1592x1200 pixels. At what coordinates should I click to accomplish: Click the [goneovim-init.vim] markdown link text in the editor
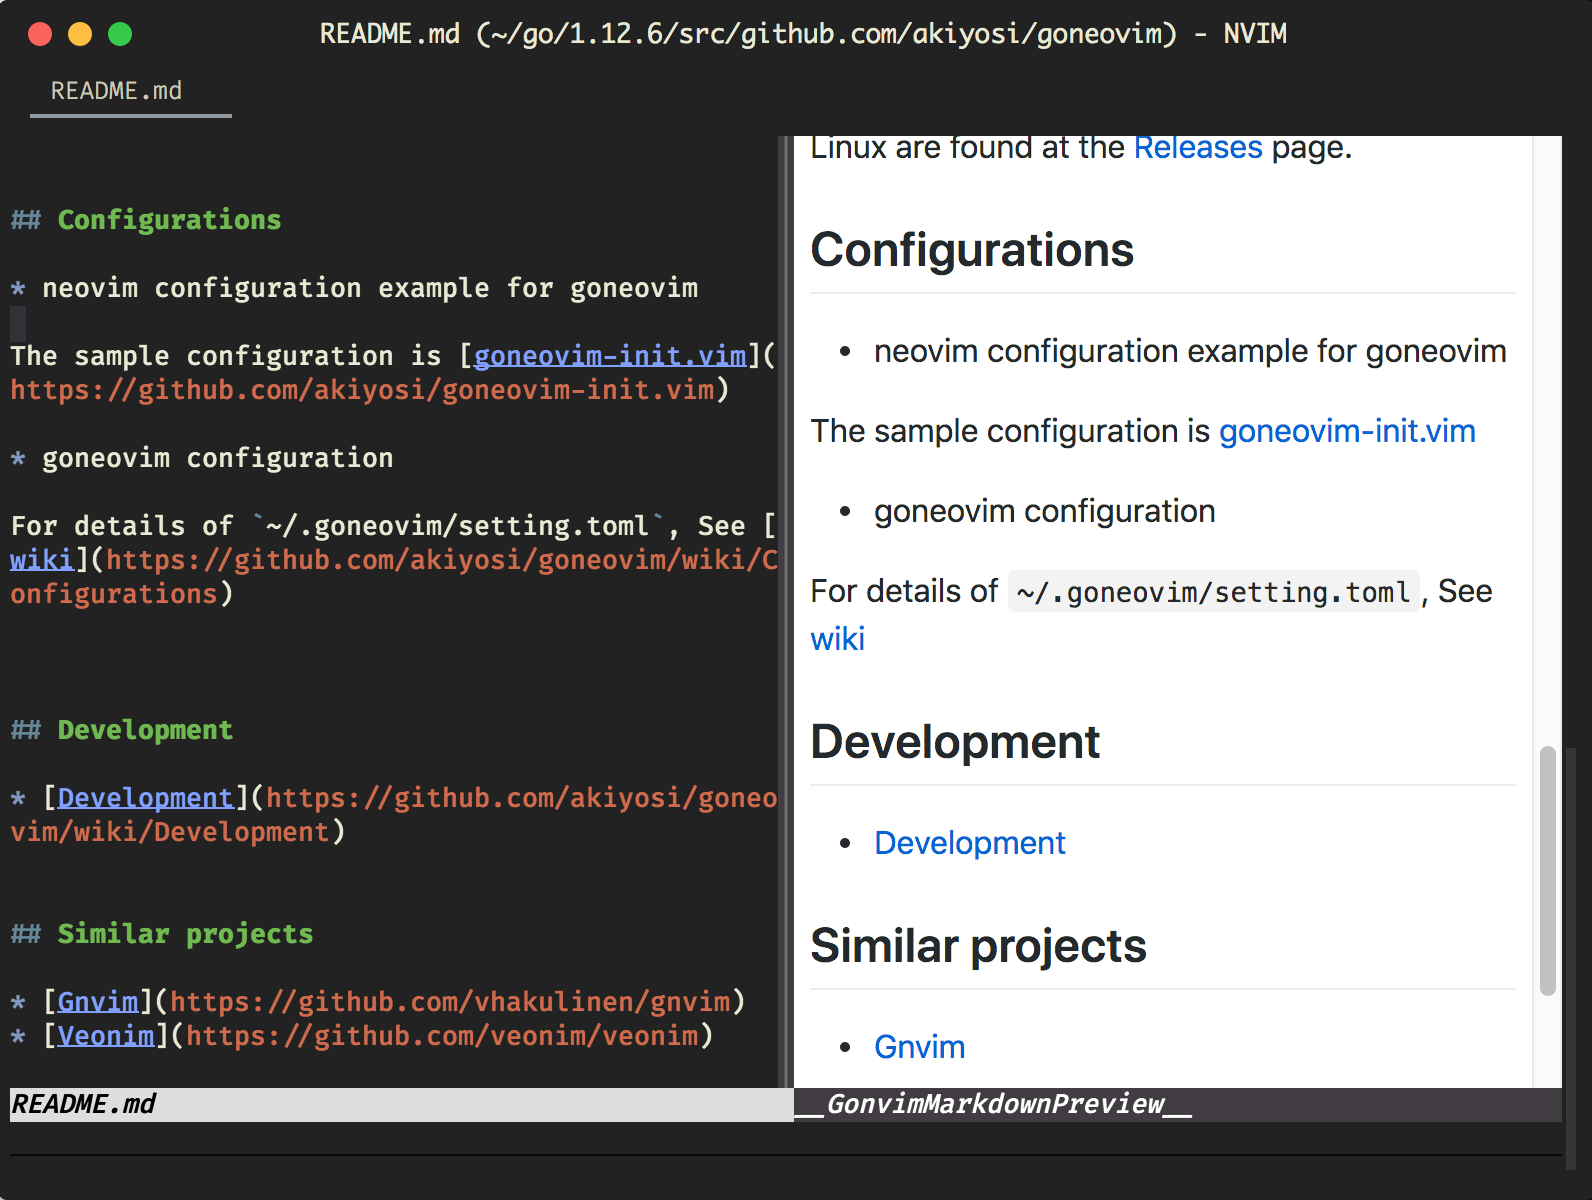610,356
